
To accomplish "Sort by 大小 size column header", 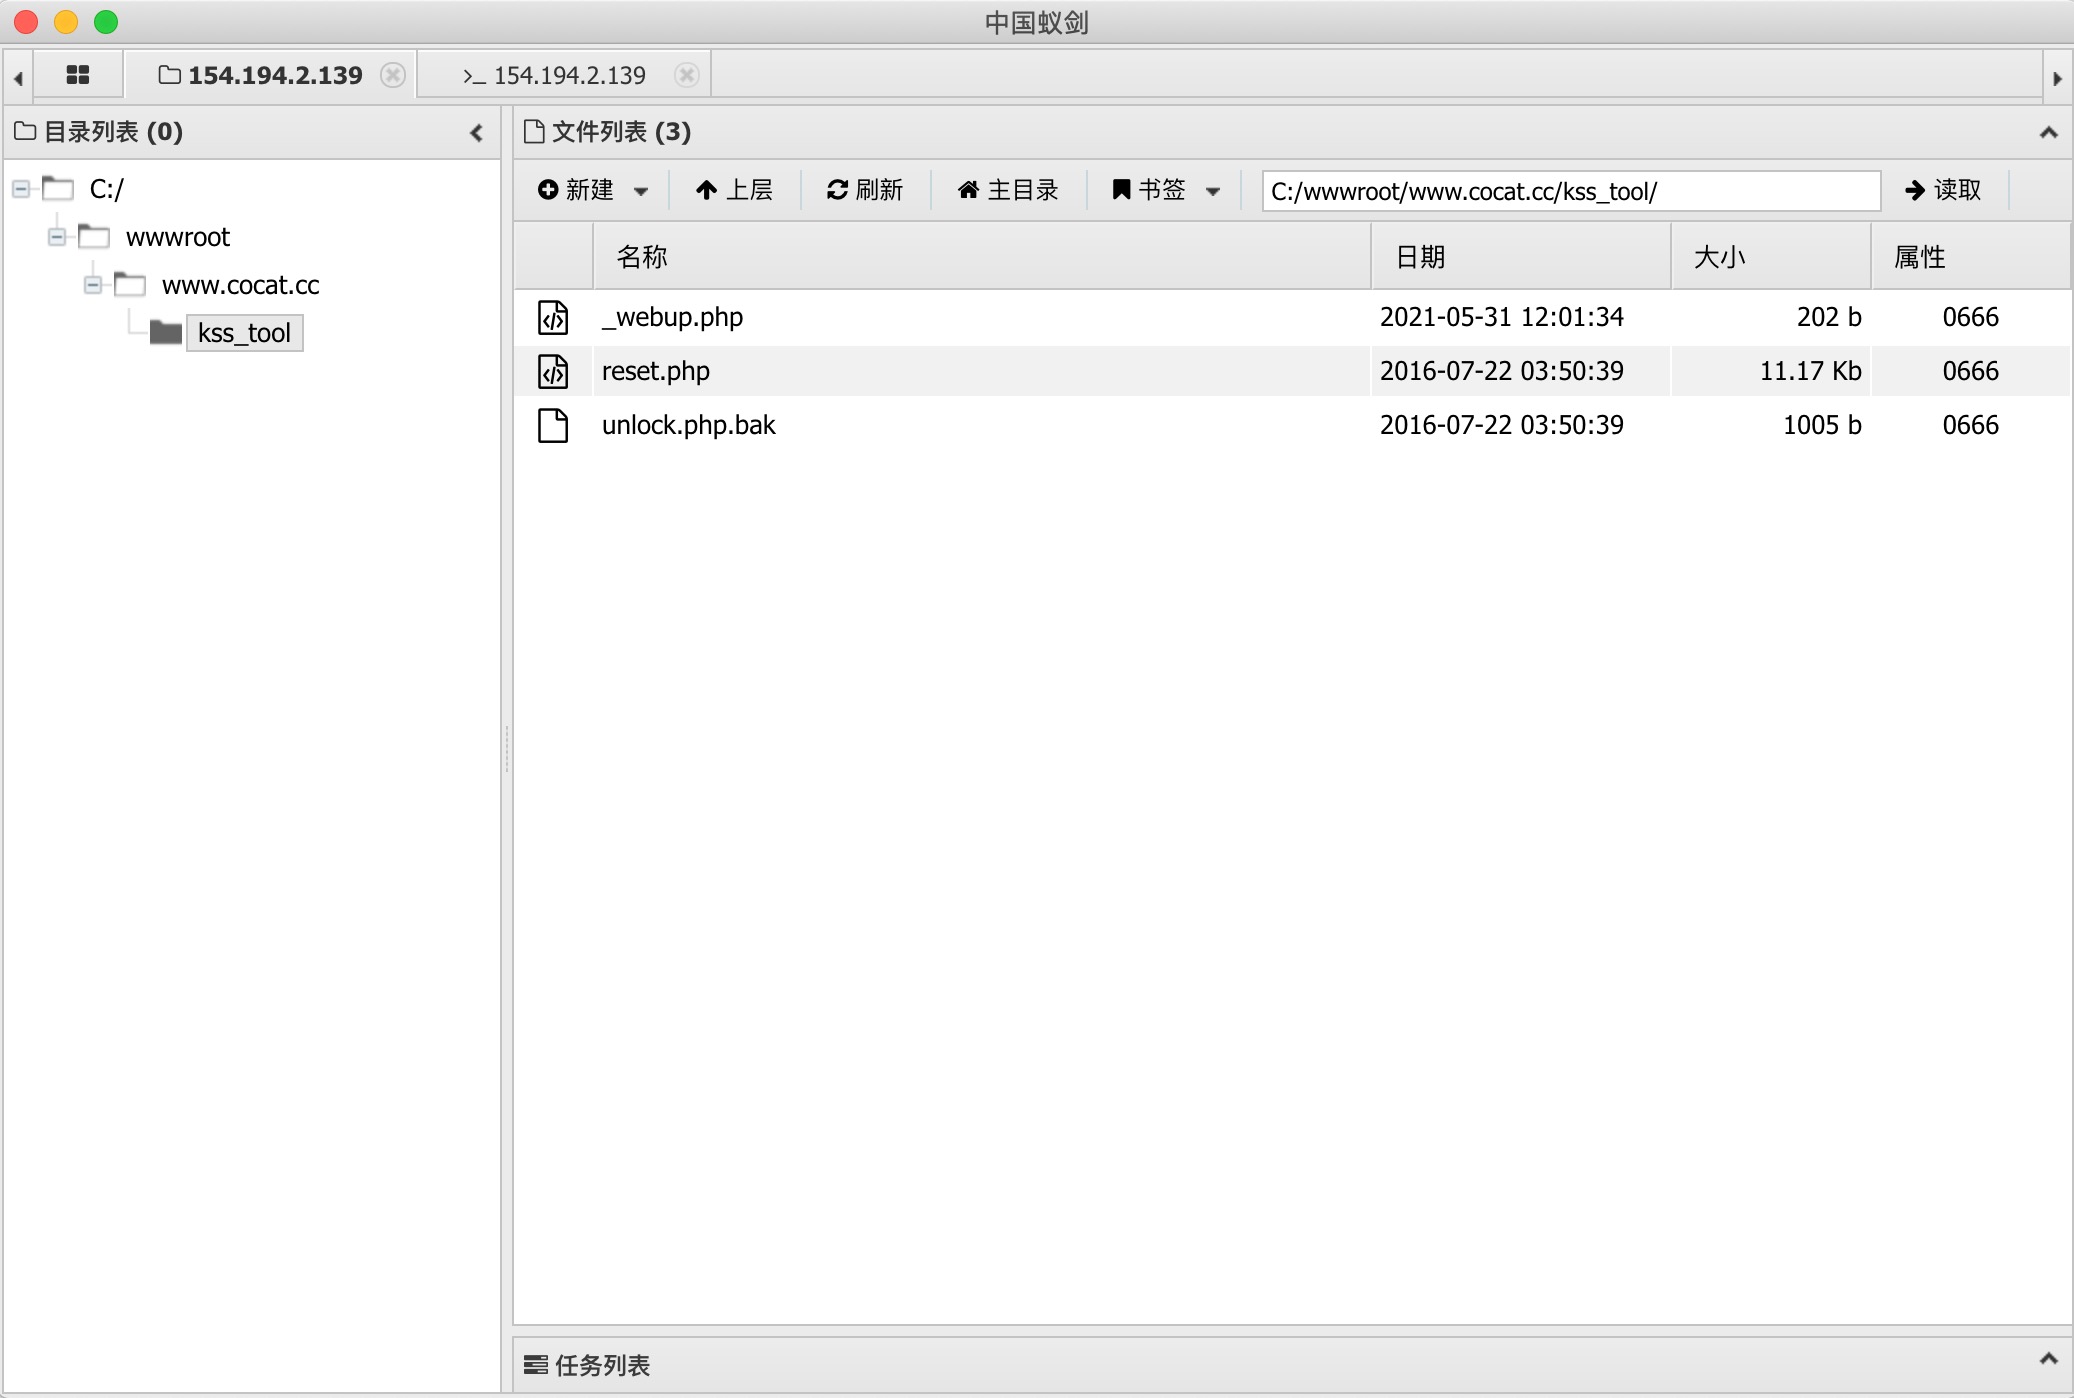I will pyautogui.click(x=1771, y=257).
